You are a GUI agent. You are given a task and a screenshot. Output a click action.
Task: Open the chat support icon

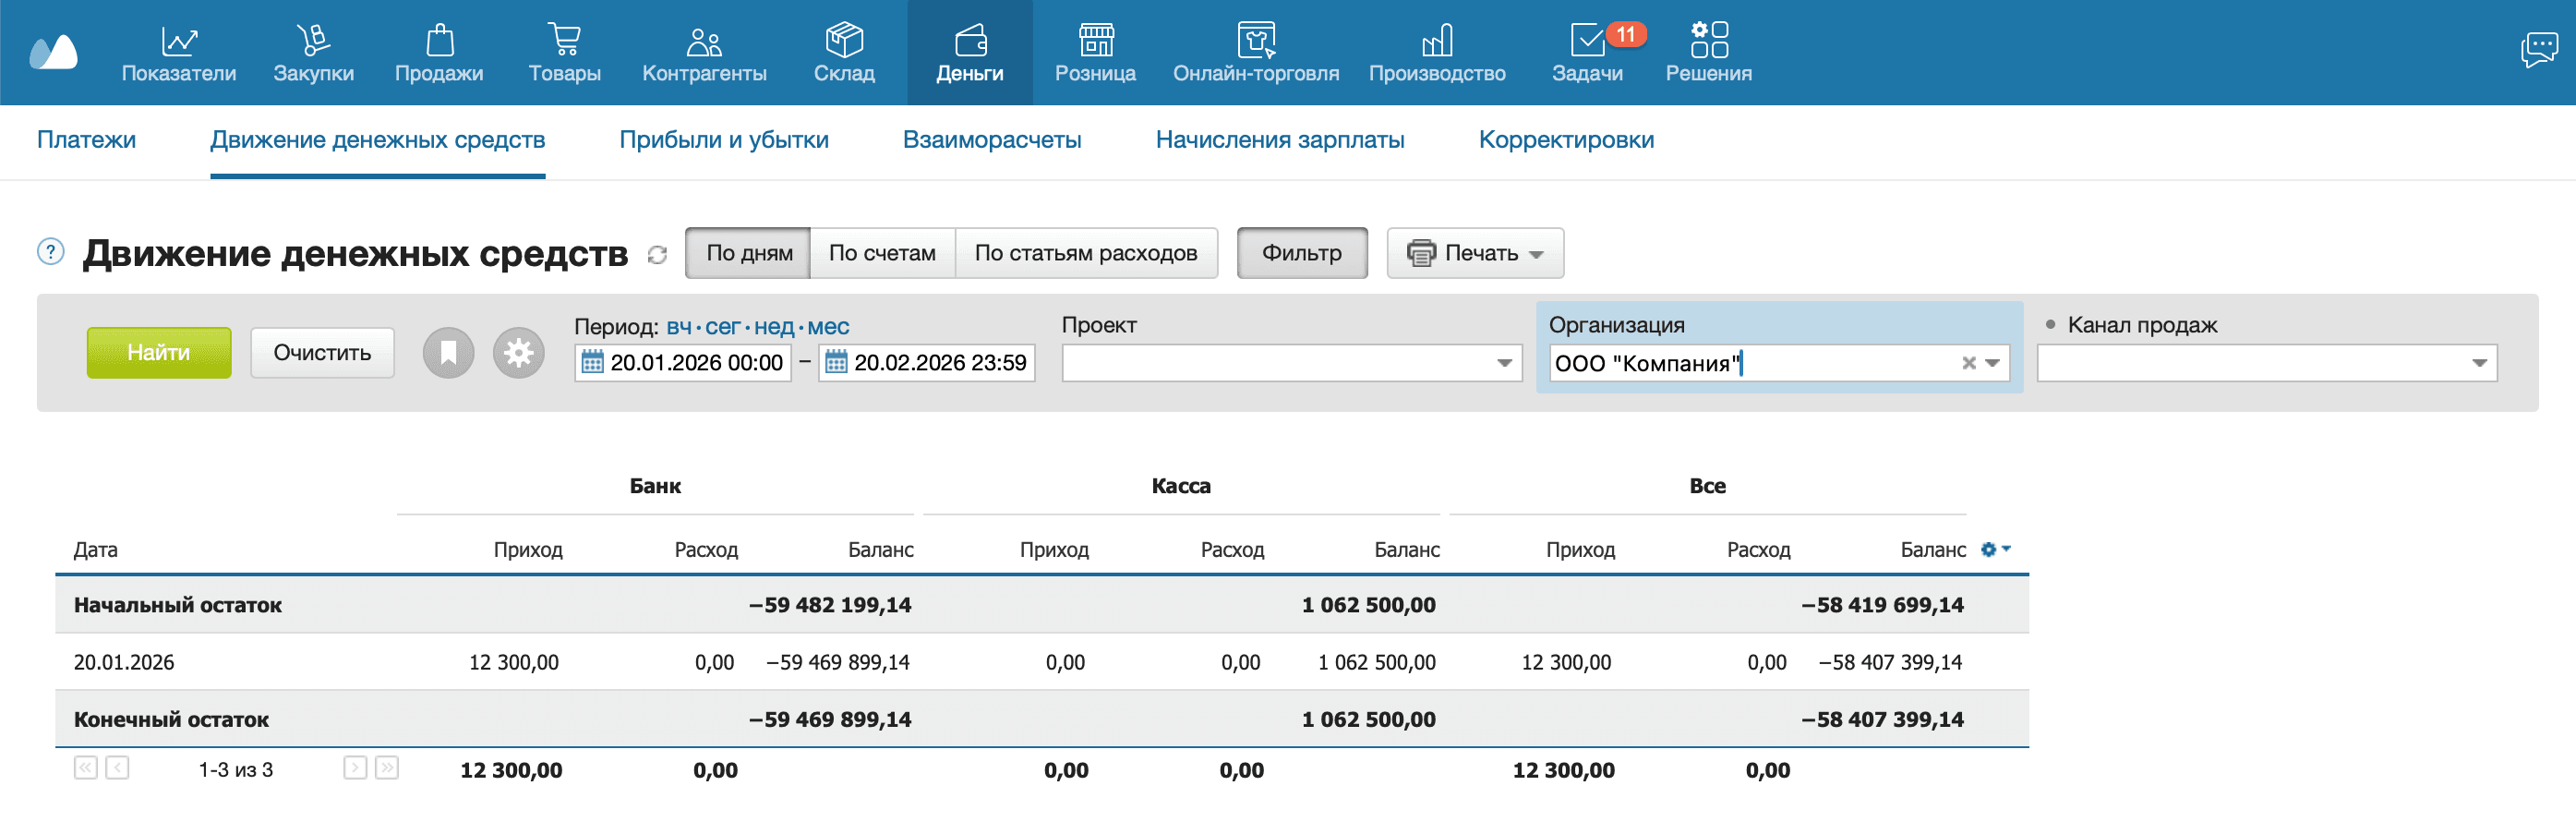click(x=2537, y=50)
